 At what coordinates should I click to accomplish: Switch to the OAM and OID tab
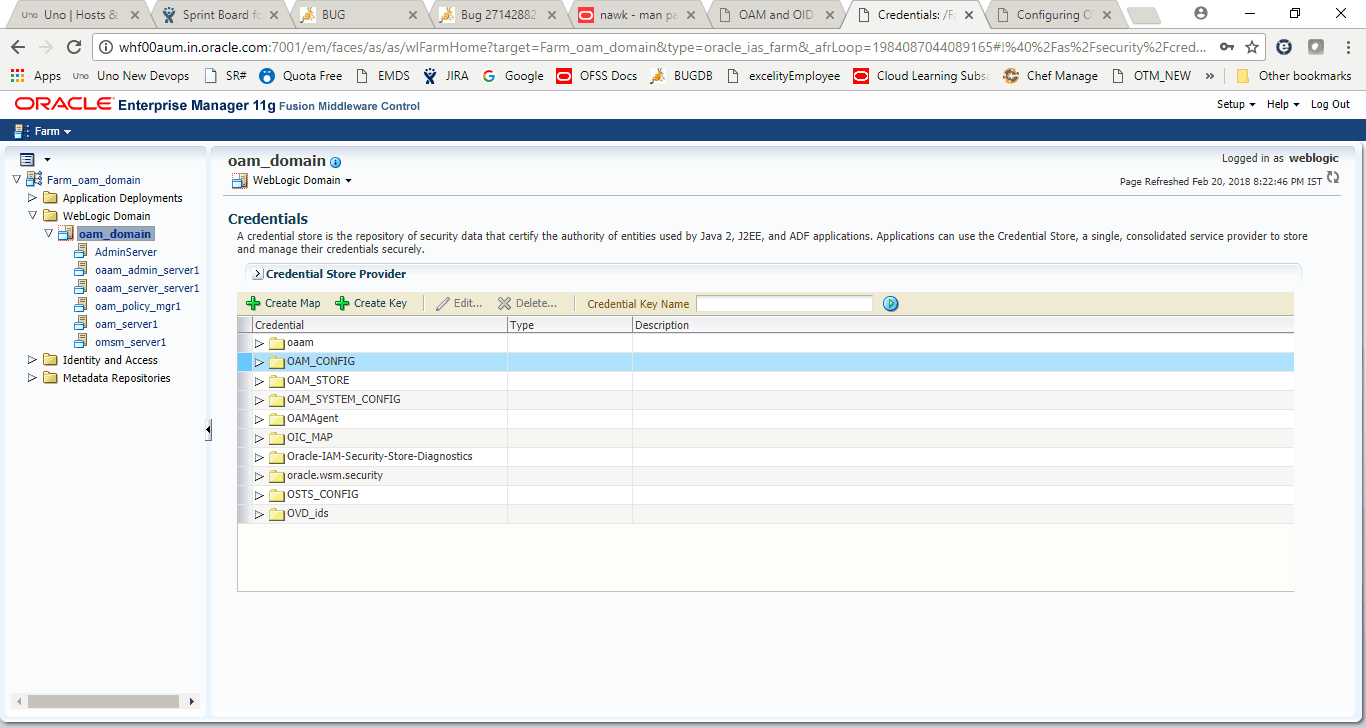(776, 15)
